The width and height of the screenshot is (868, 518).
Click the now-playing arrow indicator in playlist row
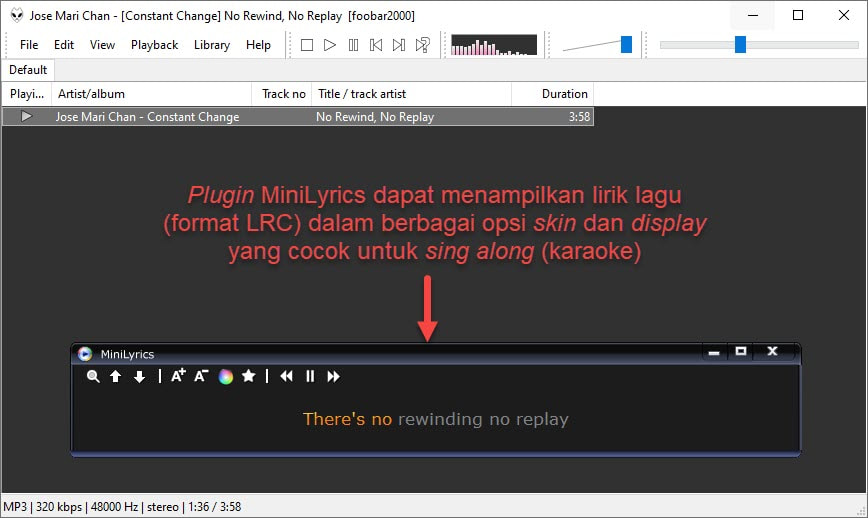tap(26, 116)
